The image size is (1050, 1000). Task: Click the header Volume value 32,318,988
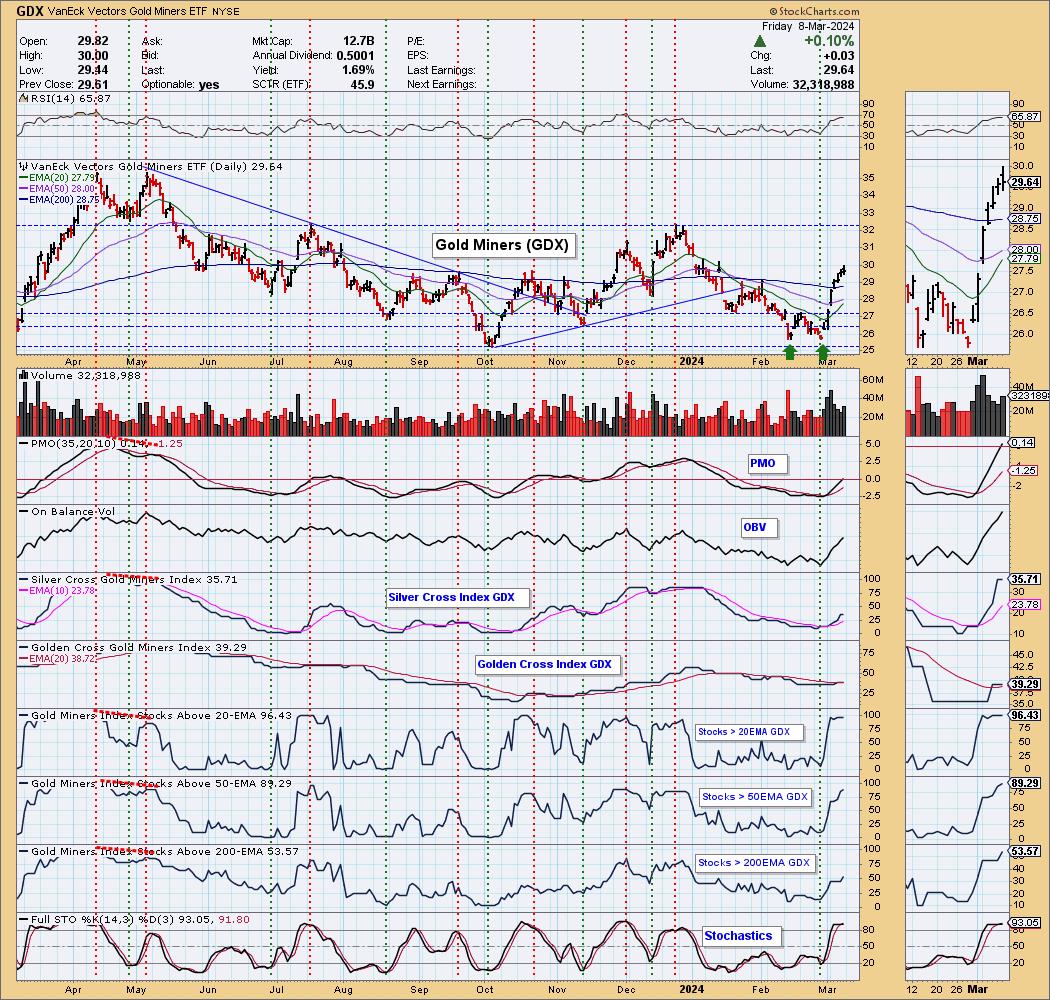pos(822,84)
